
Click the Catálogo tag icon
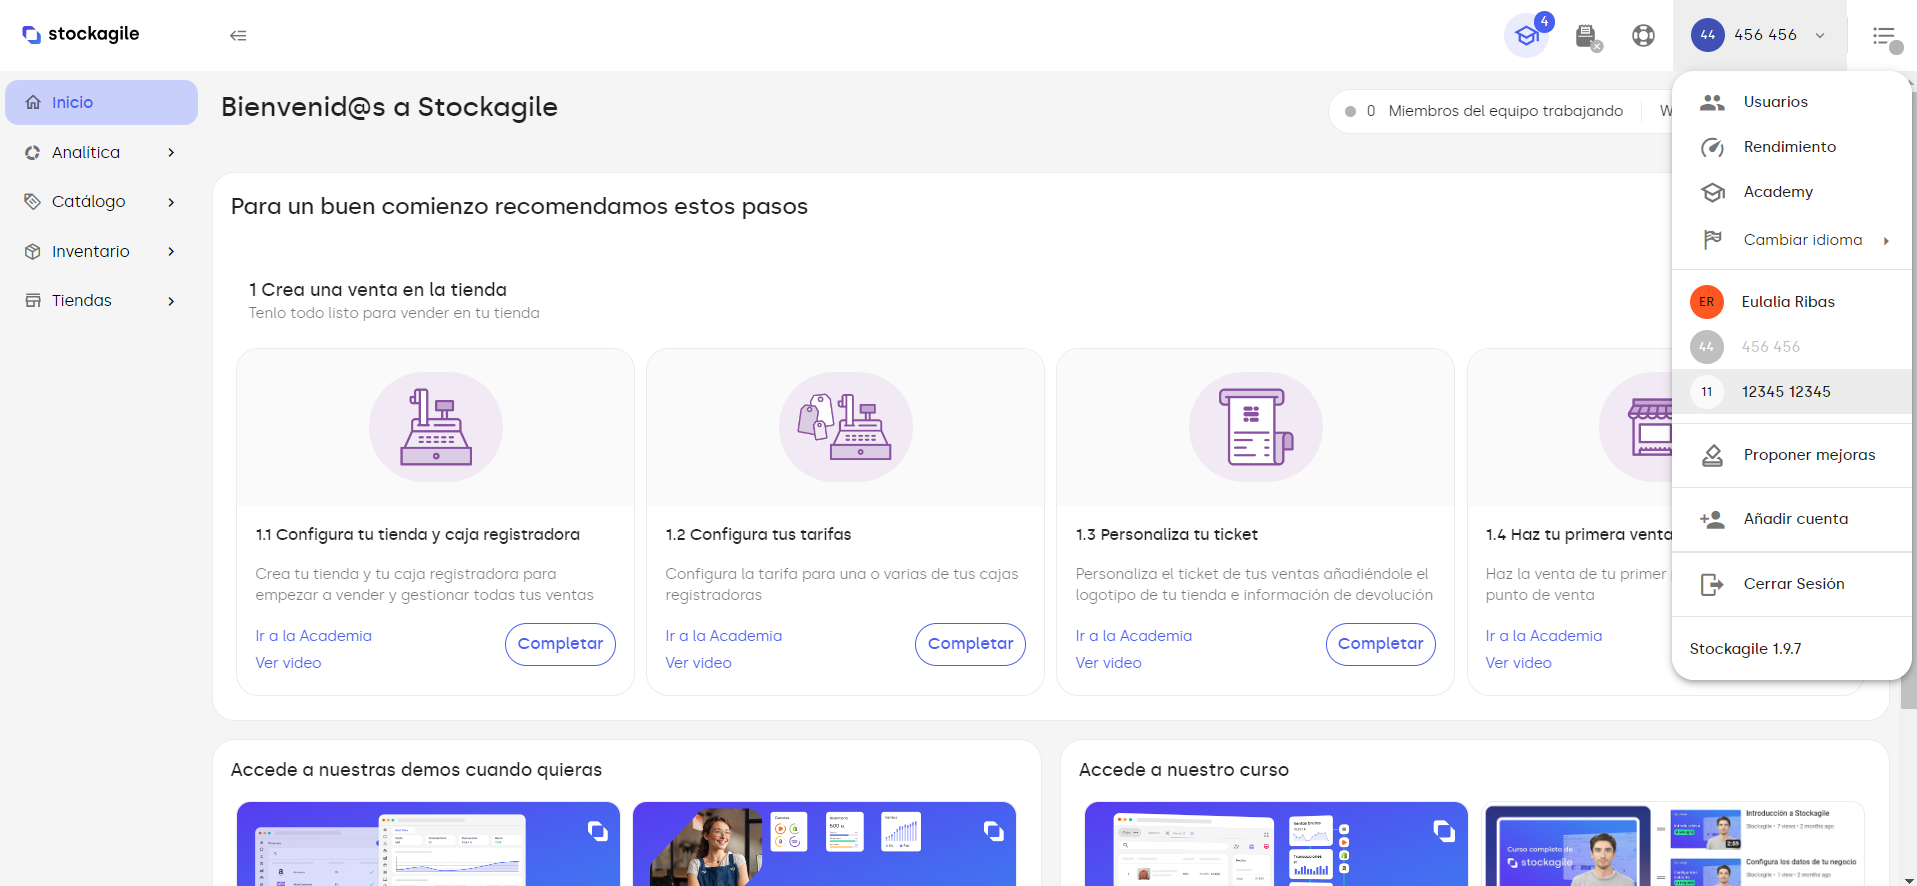coord(33,202)
